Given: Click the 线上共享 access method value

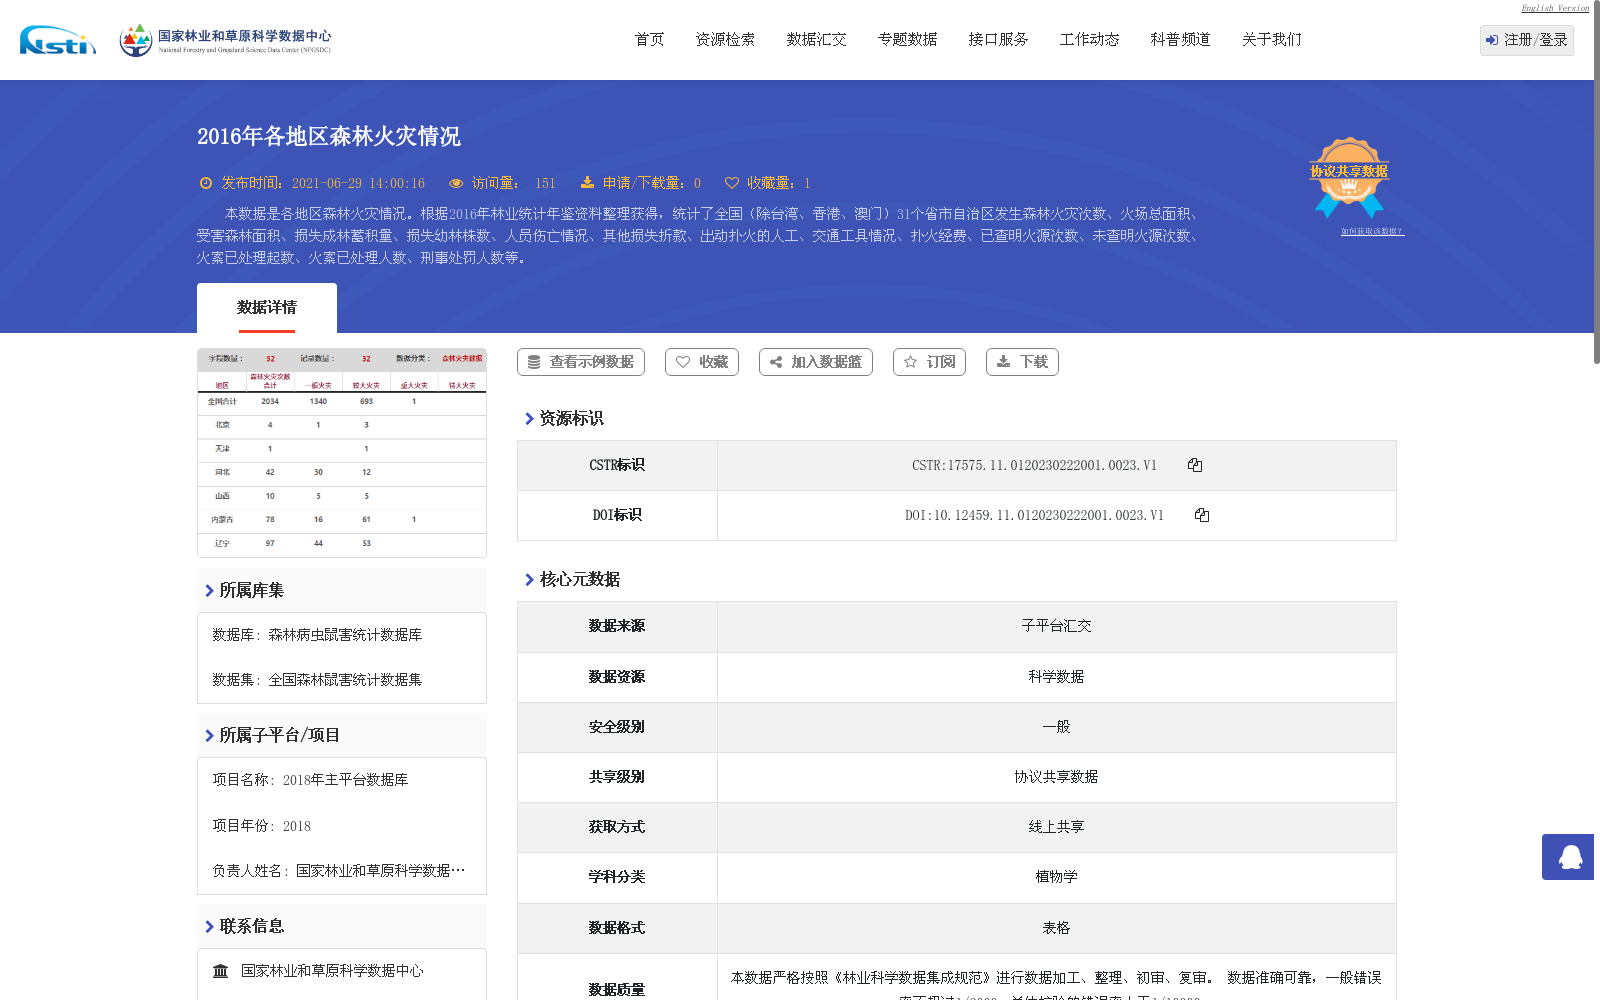Looking at the screenshot, I should tap(1056, 827).
